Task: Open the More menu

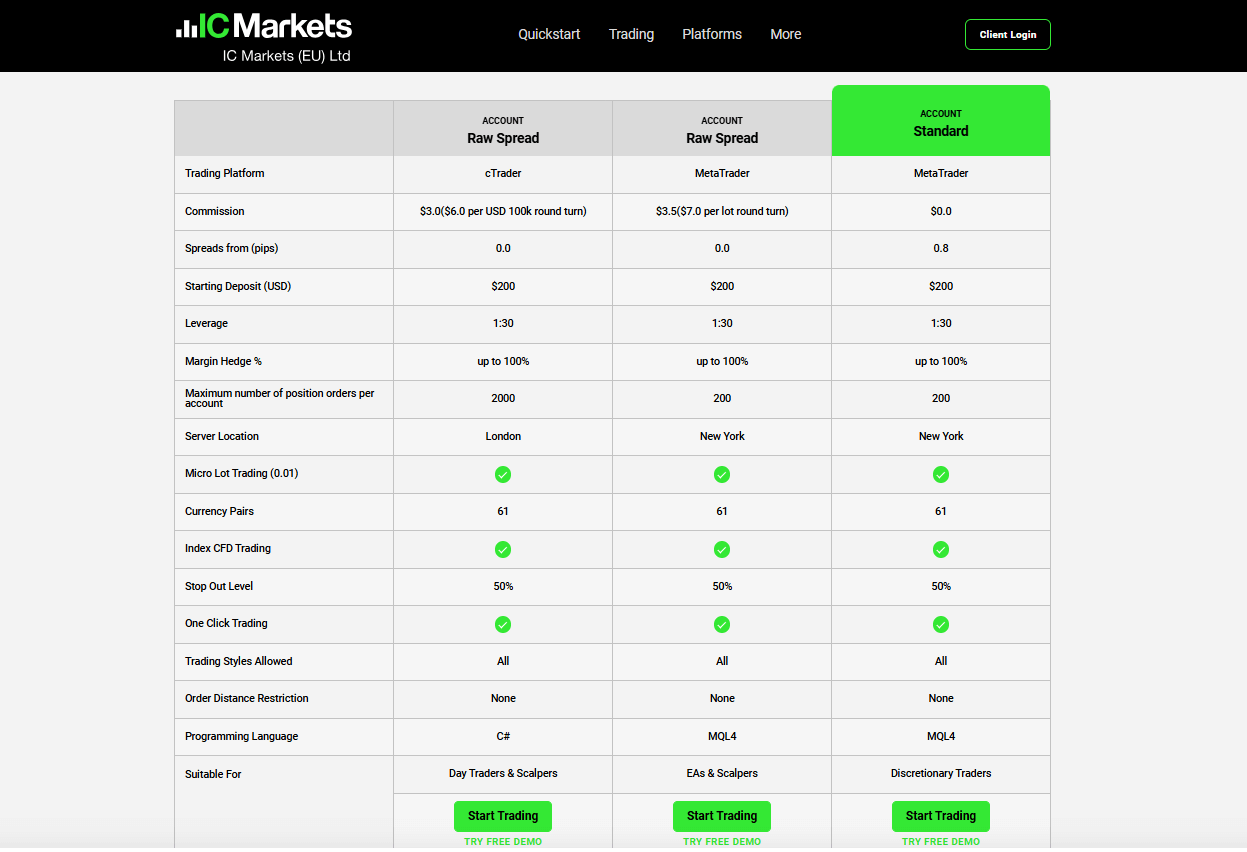Action: point(786,34)
